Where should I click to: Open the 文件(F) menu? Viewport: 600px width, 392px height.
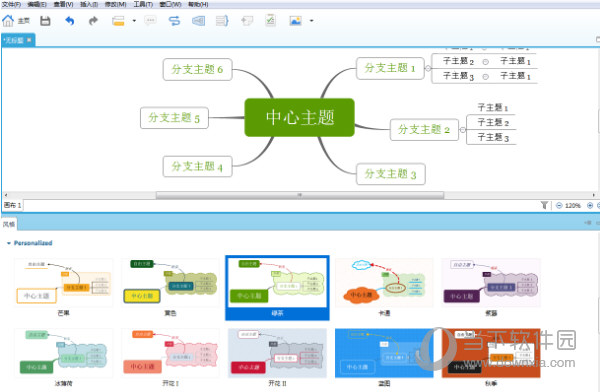tap(11, 4)
